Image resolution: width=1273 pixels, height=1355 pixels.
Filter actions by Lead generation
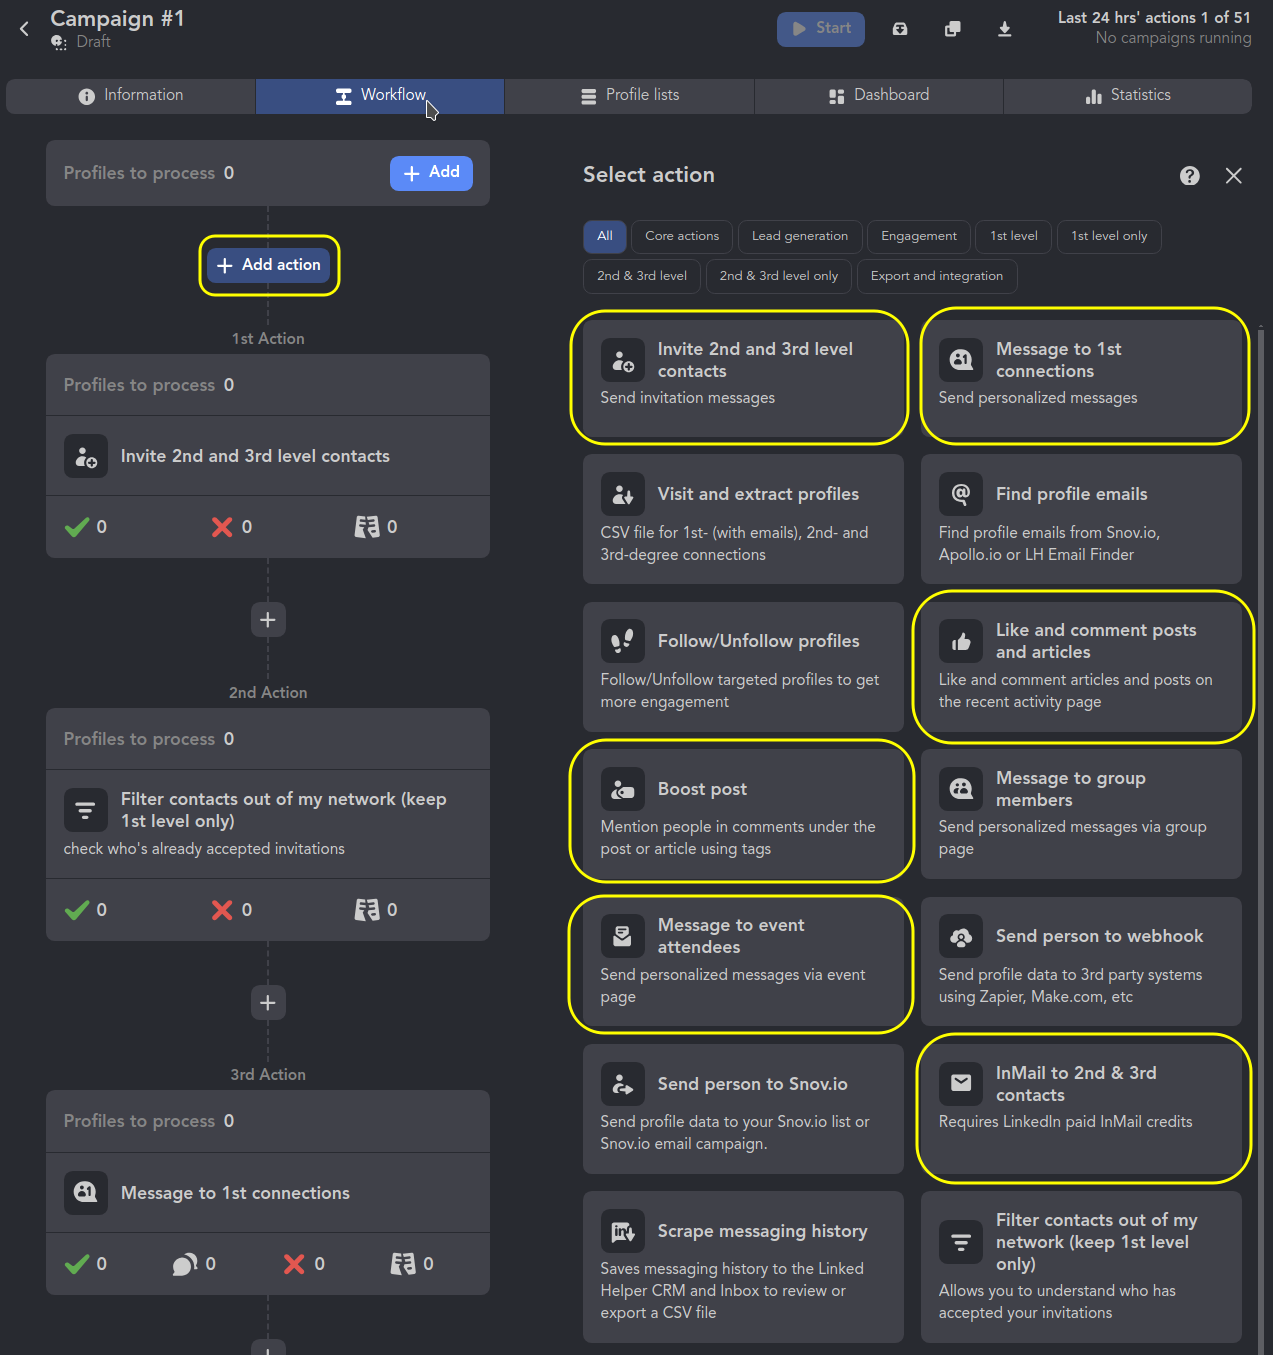(799, 236)
